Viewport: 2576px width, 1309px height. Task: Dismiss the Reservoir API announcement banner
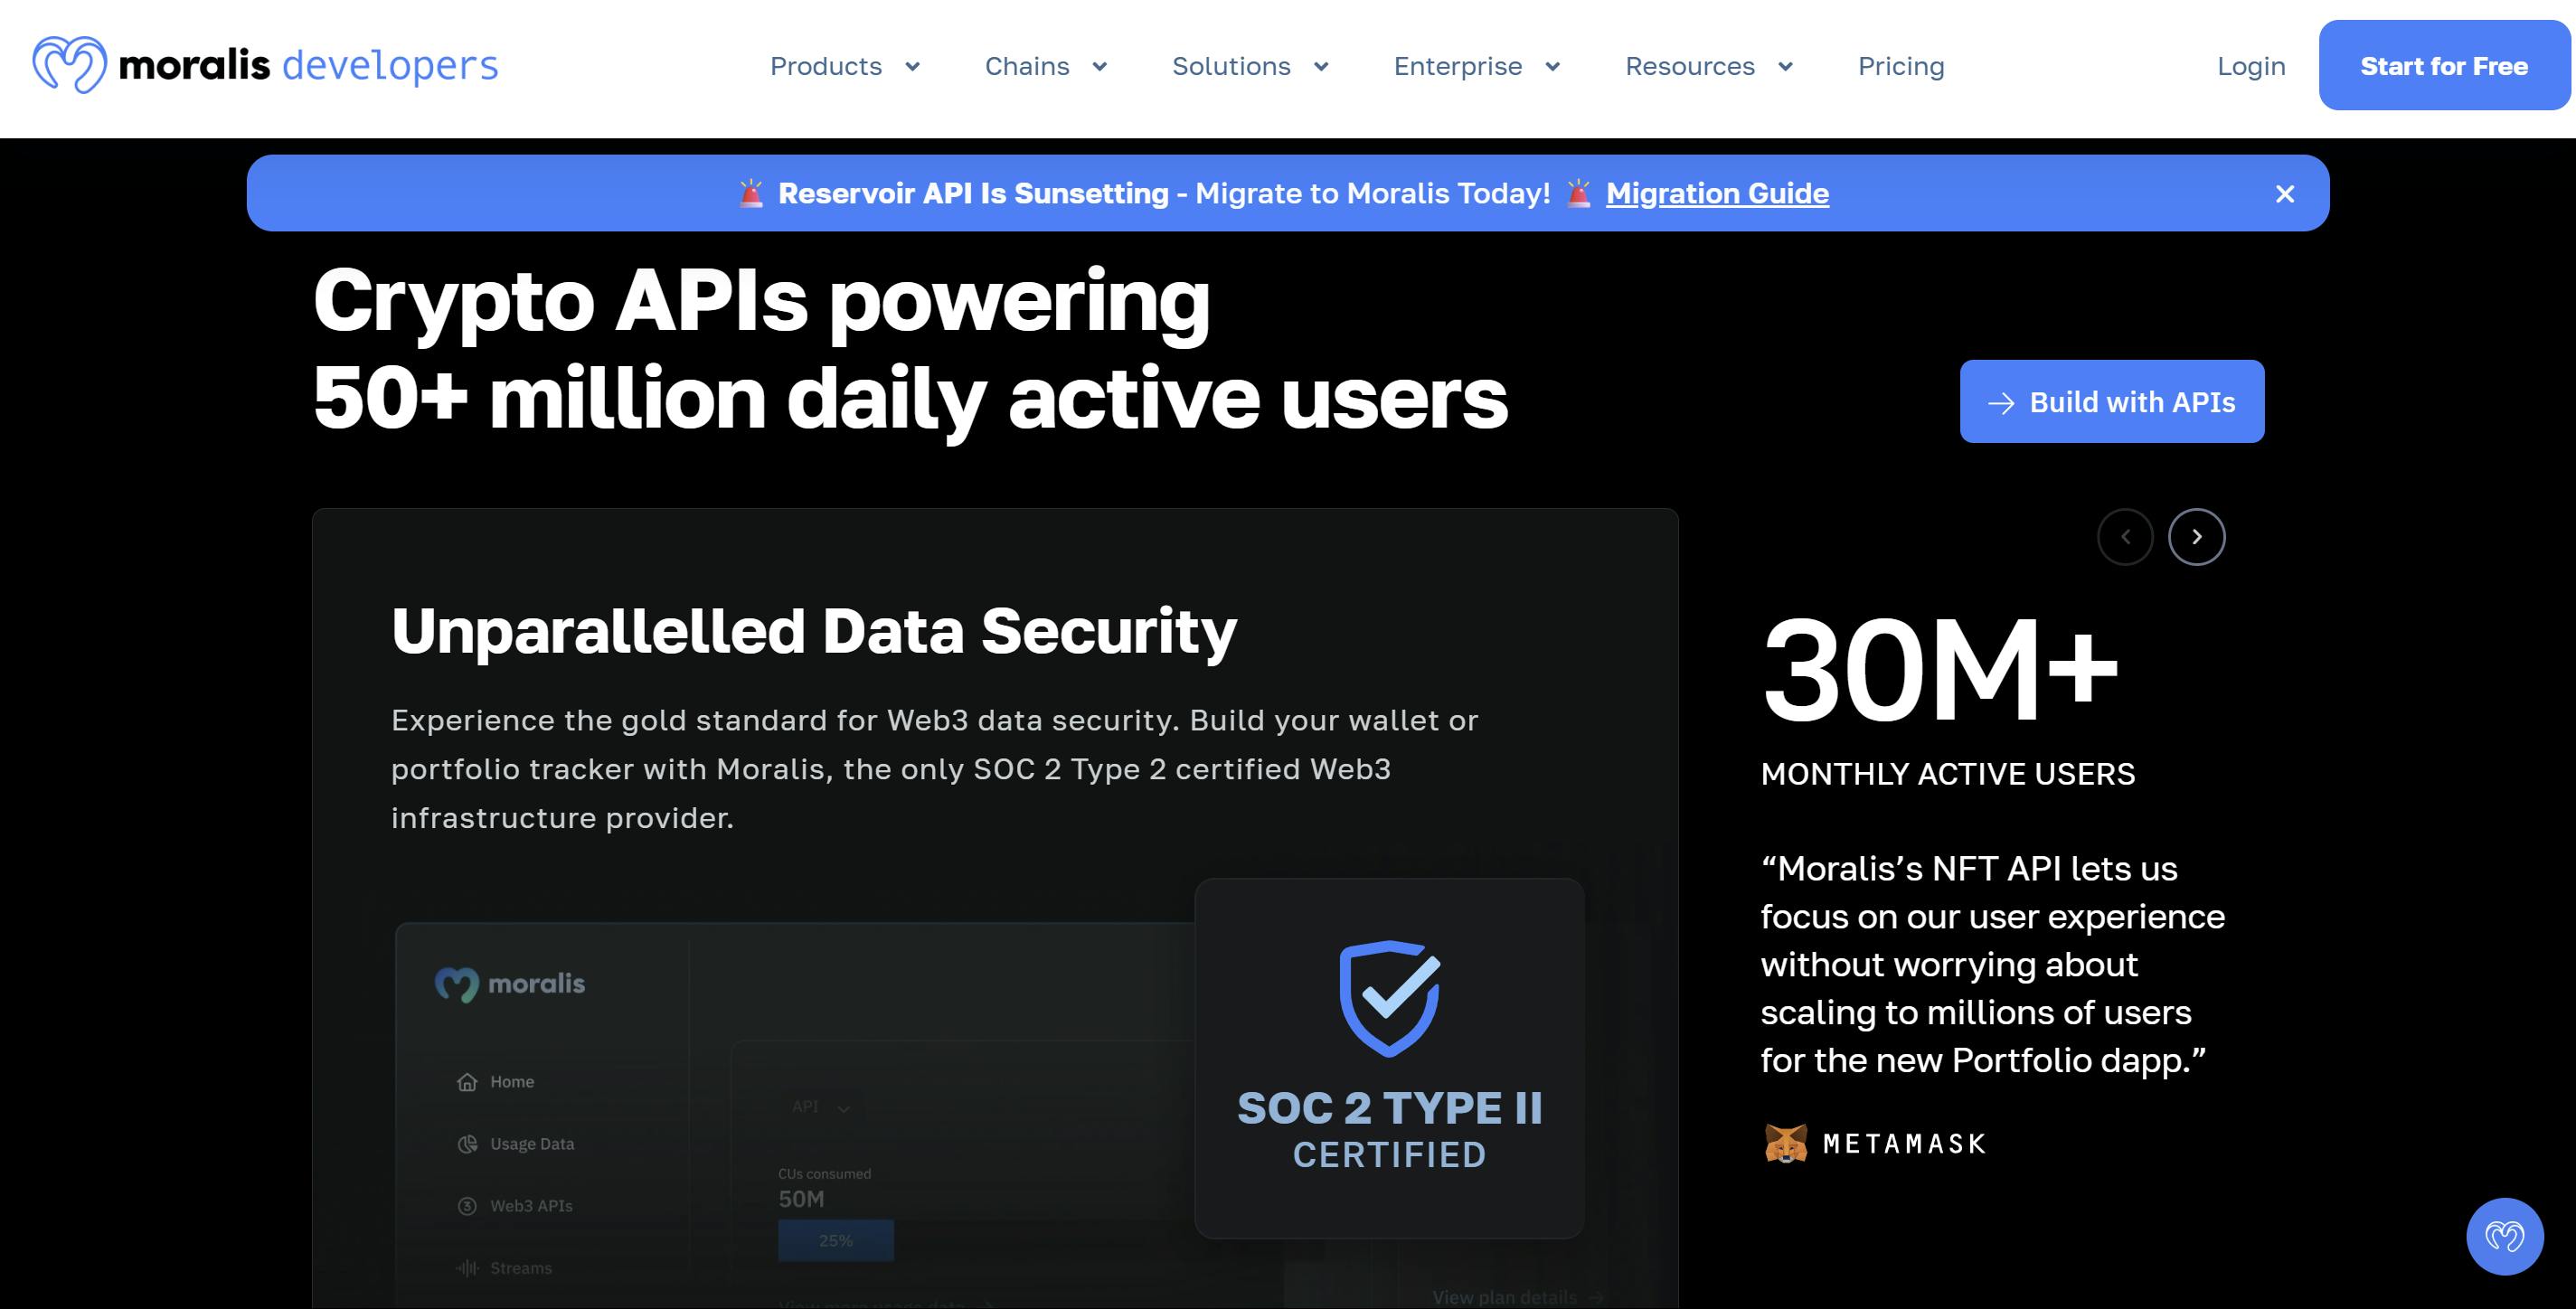pos(2284,194)
